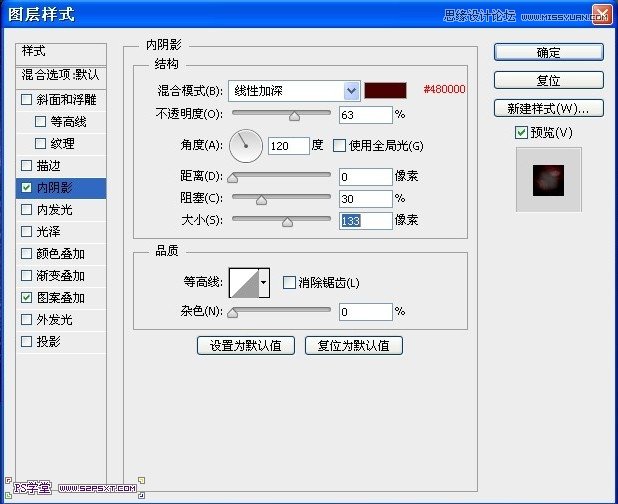
Task: Close the 图层样式 dialog
Action: (x=602, y=15)
